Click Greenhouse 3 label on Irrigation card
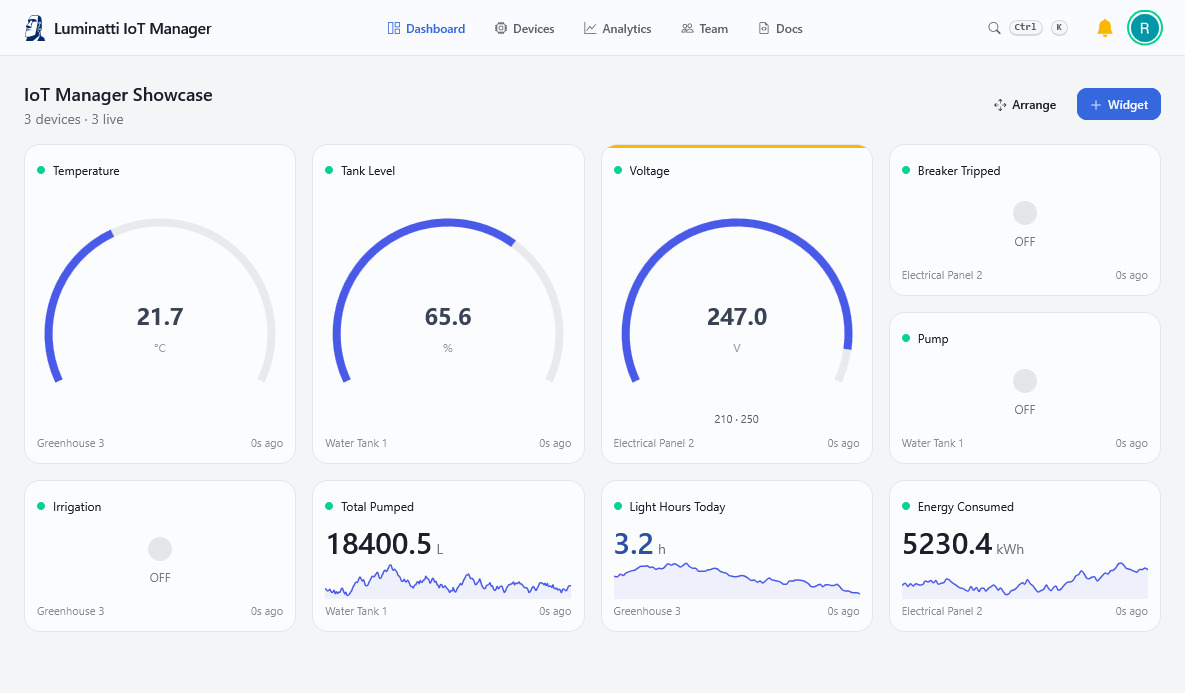Image resolution: width=1185 pixels, height=693 pixels. [x=70, y=611]
